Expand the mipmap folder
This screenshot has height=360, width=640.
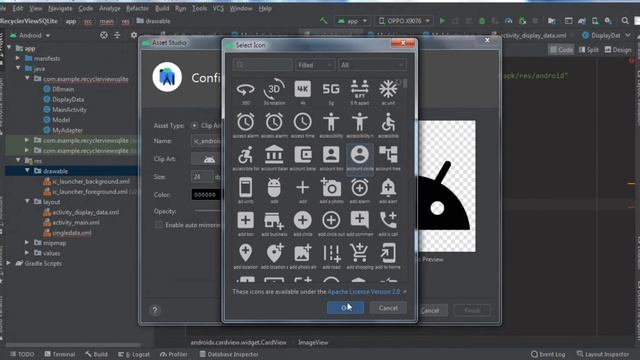point(27,243)
